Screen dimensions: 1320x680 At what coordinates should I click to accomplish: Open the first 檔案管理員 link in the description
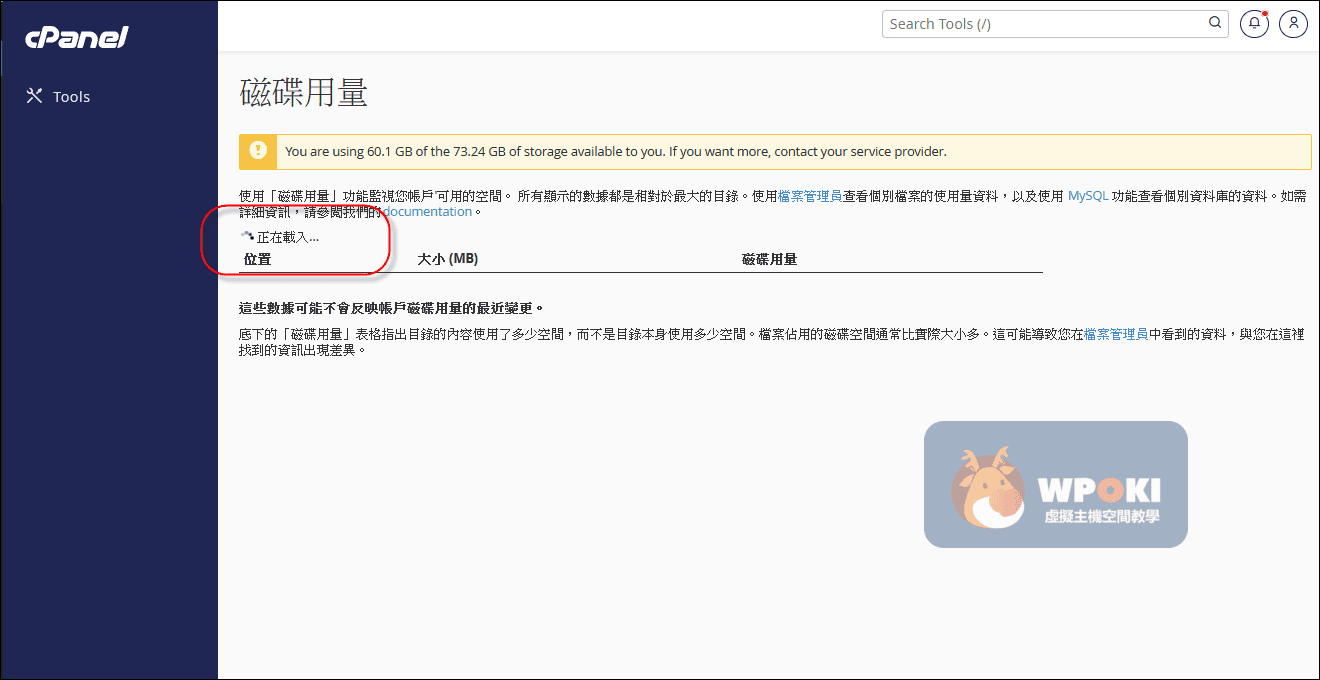[809, 197]
